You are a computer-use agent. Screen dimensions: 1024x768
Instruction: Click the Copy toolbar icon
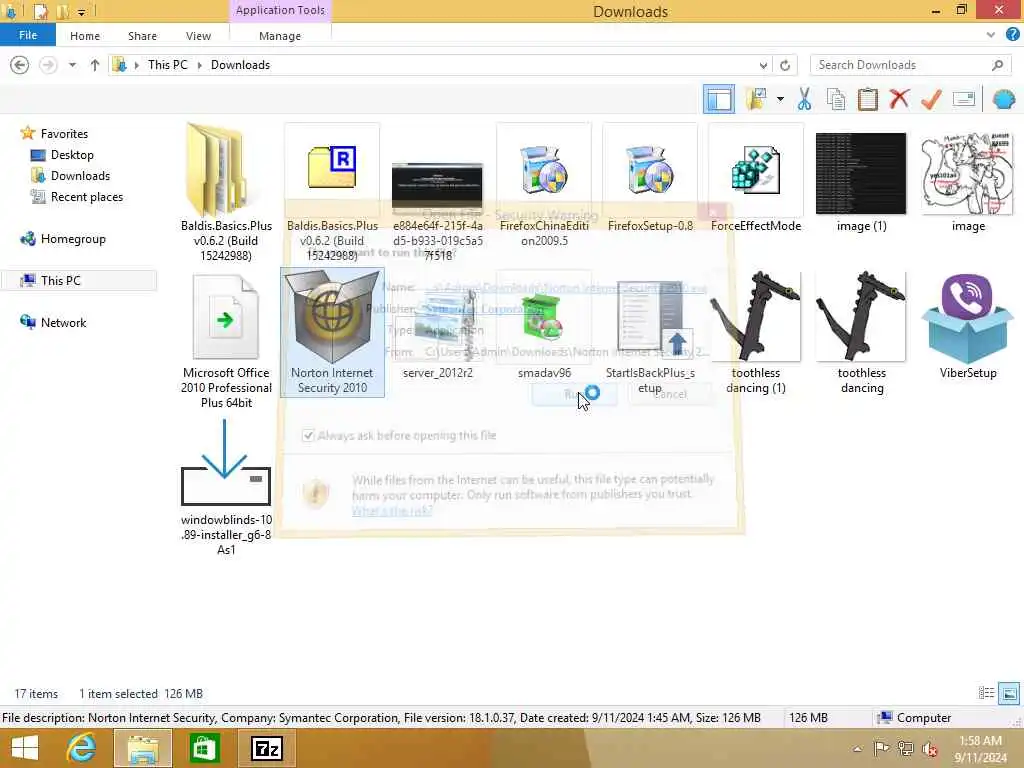pyautogui.click(x=836, y=99)
